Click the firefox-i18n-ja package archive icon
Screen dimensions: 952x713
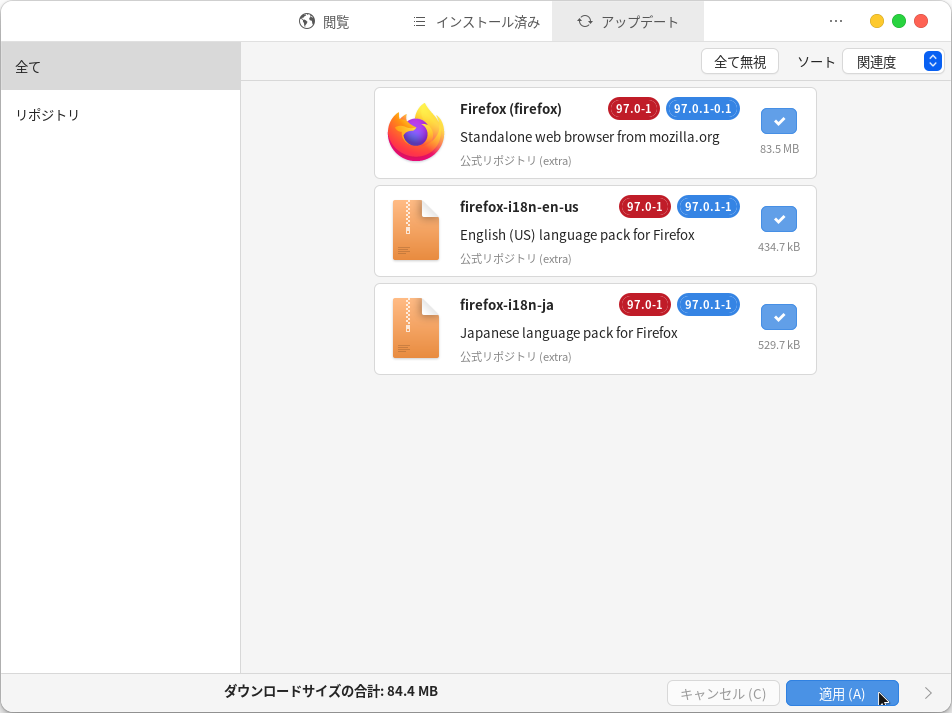click(416, 329)
